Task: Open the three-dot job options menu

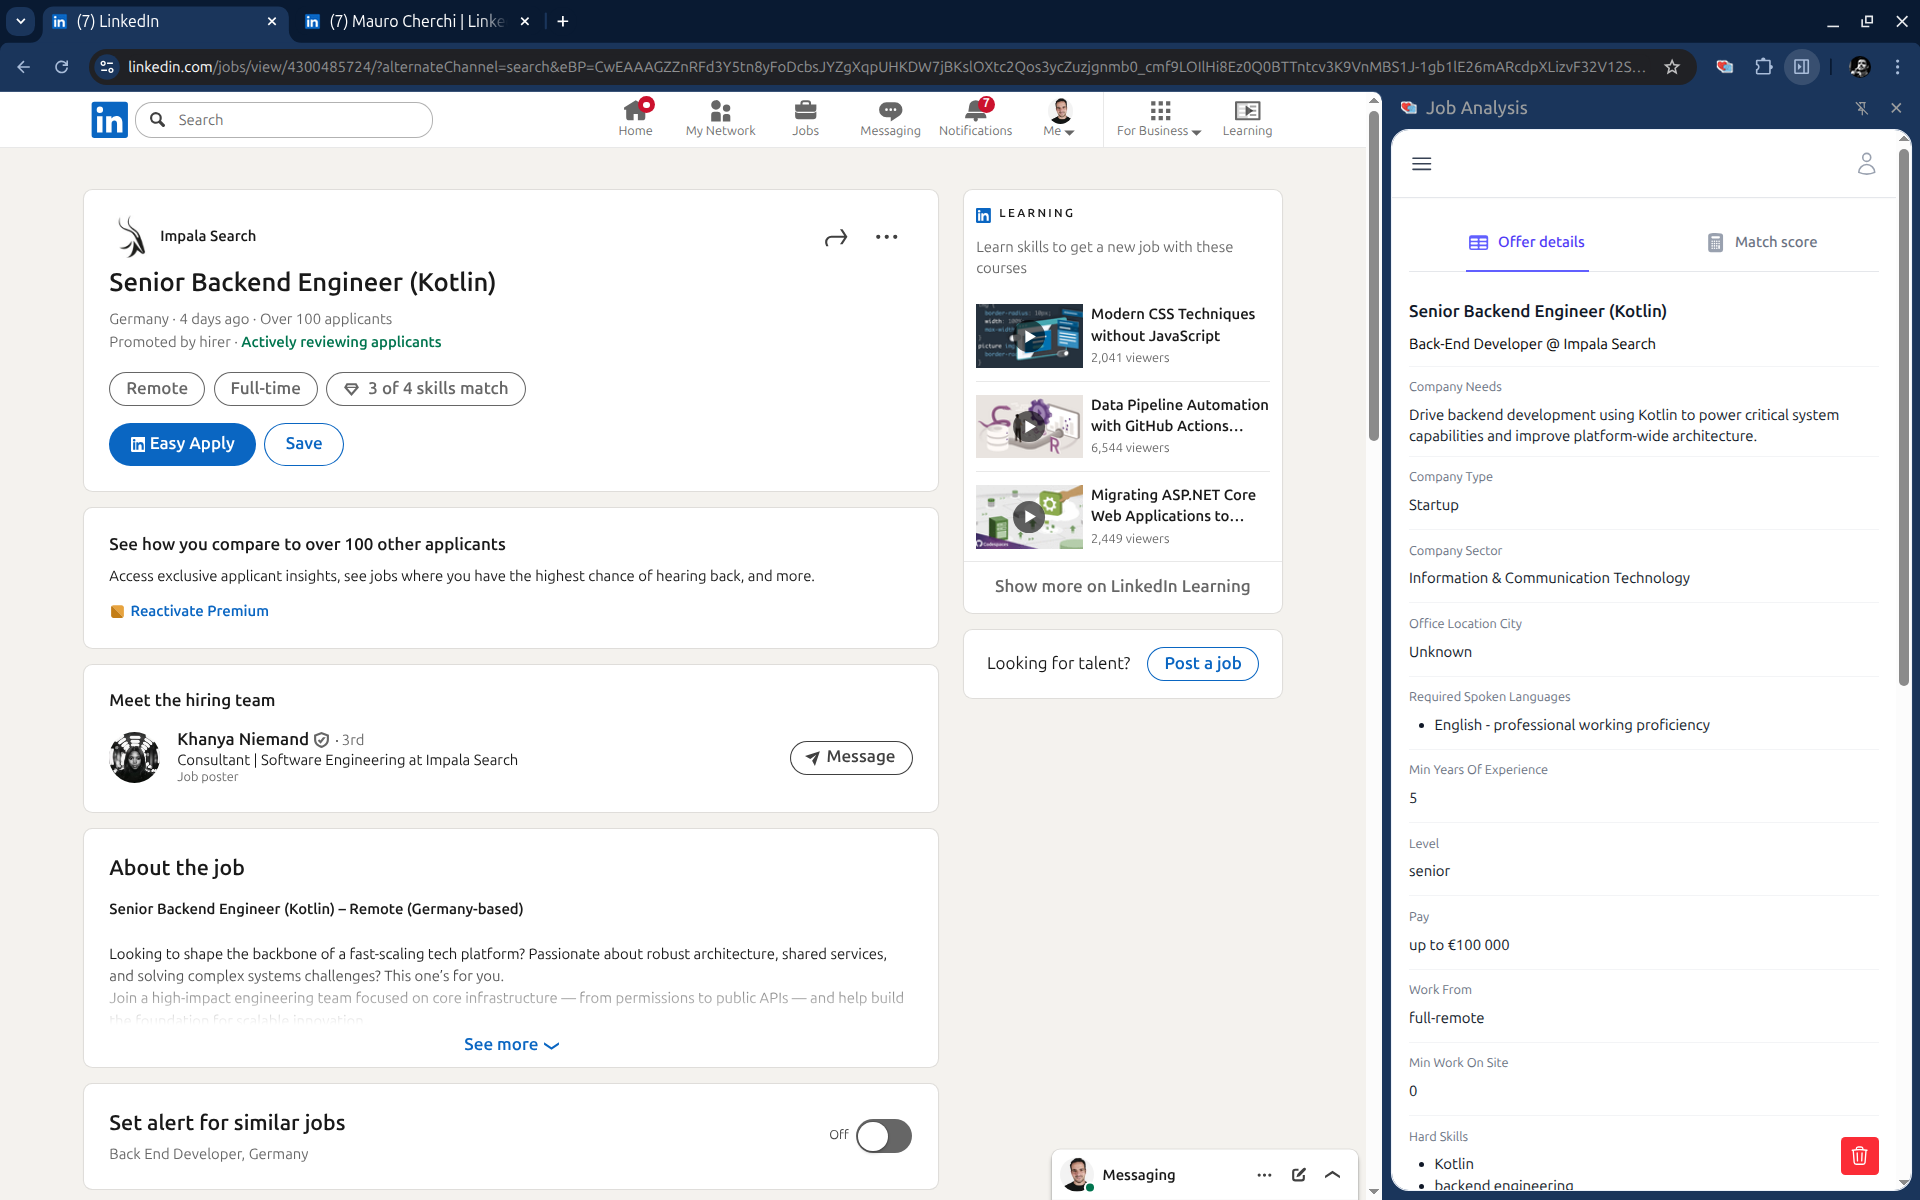Action: pos(886,237)
